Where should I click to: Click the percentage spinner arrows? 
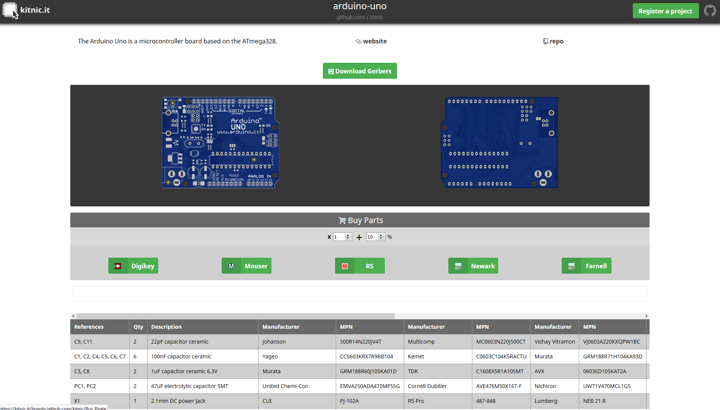(x=381, y=237)
